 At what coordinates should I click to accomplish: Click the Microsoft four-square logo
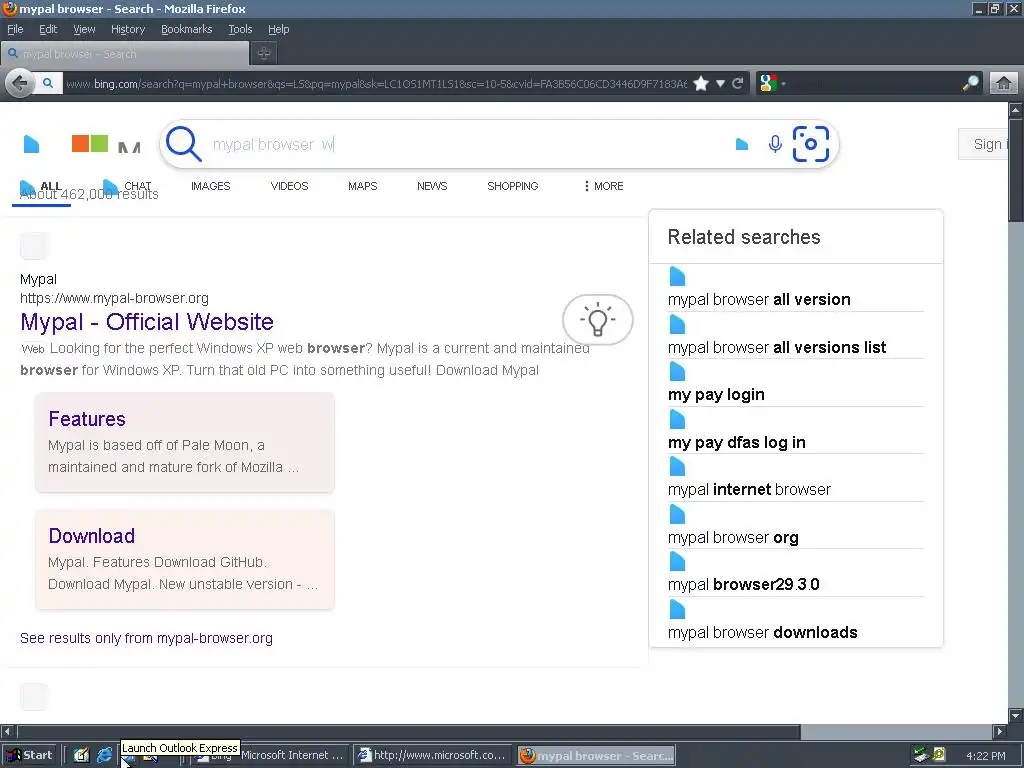(x=90, y=144)
